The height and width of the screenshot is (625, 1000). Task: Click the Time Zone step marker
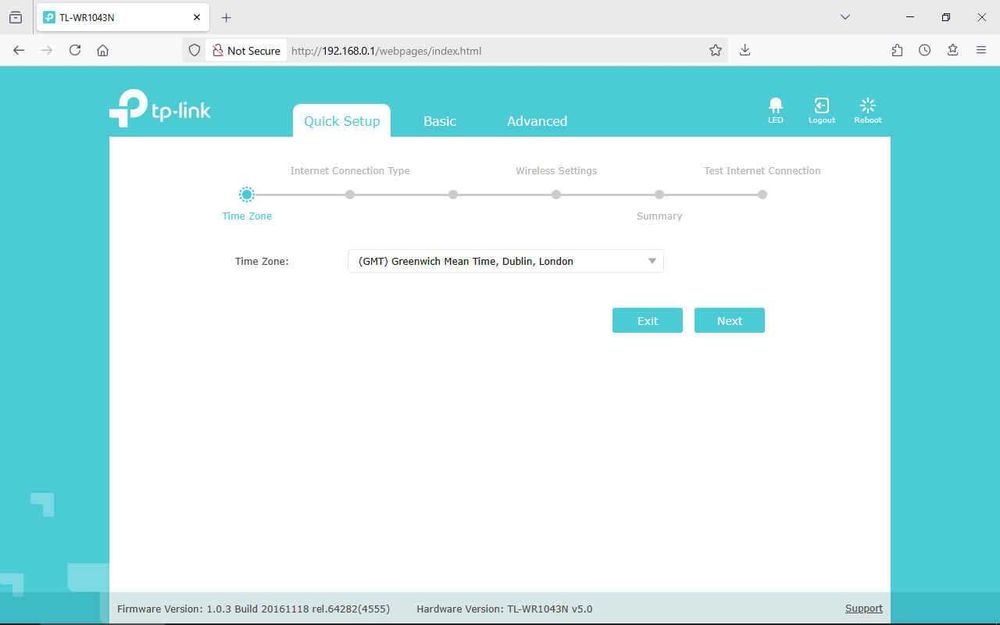(x=246, y=195)
